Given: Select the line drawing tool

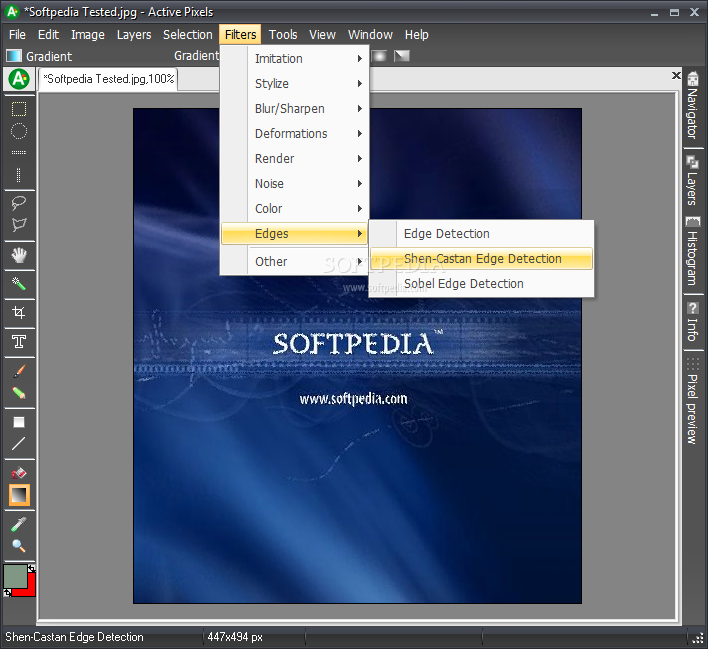Looking at the screenshot, I should point(19,444).
